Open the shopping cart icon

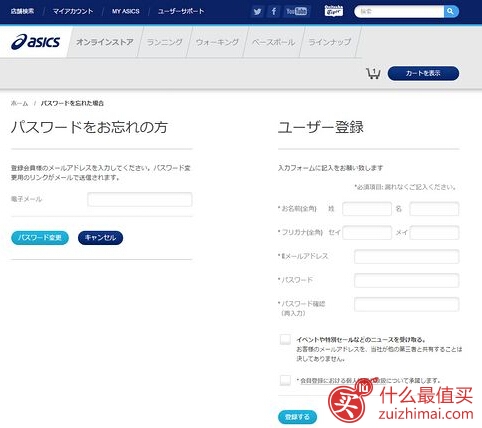pyautogui.click(x=373, y=73)
